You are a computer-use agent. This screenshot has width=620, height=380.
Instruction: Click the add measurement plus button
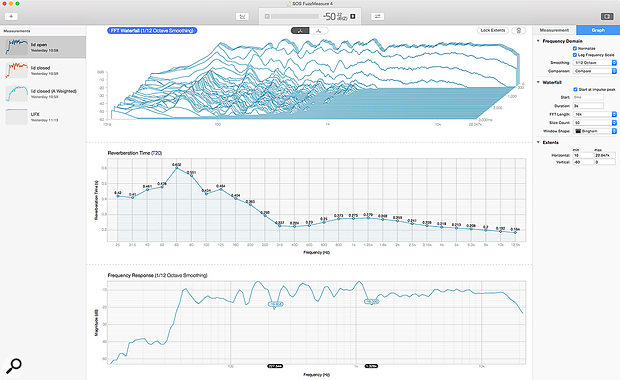(11, 16)
